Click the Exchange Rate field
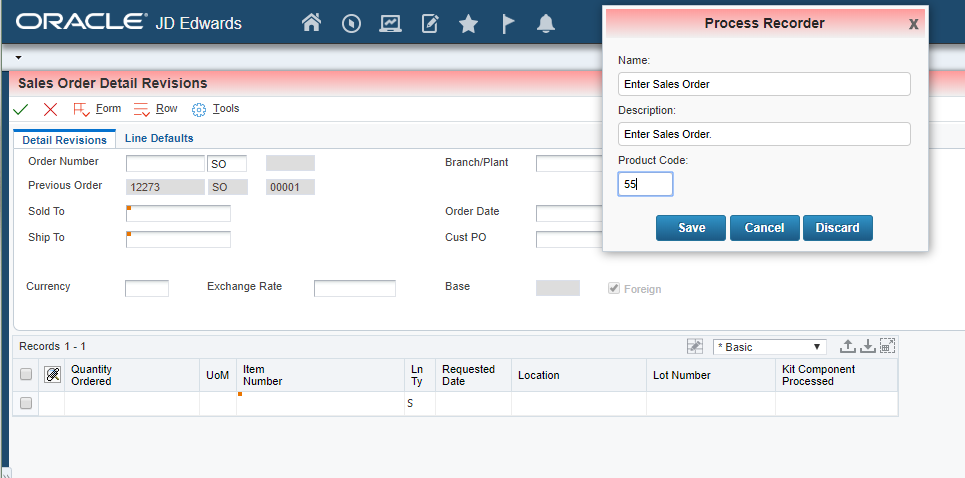 click(x=354, y=289)
